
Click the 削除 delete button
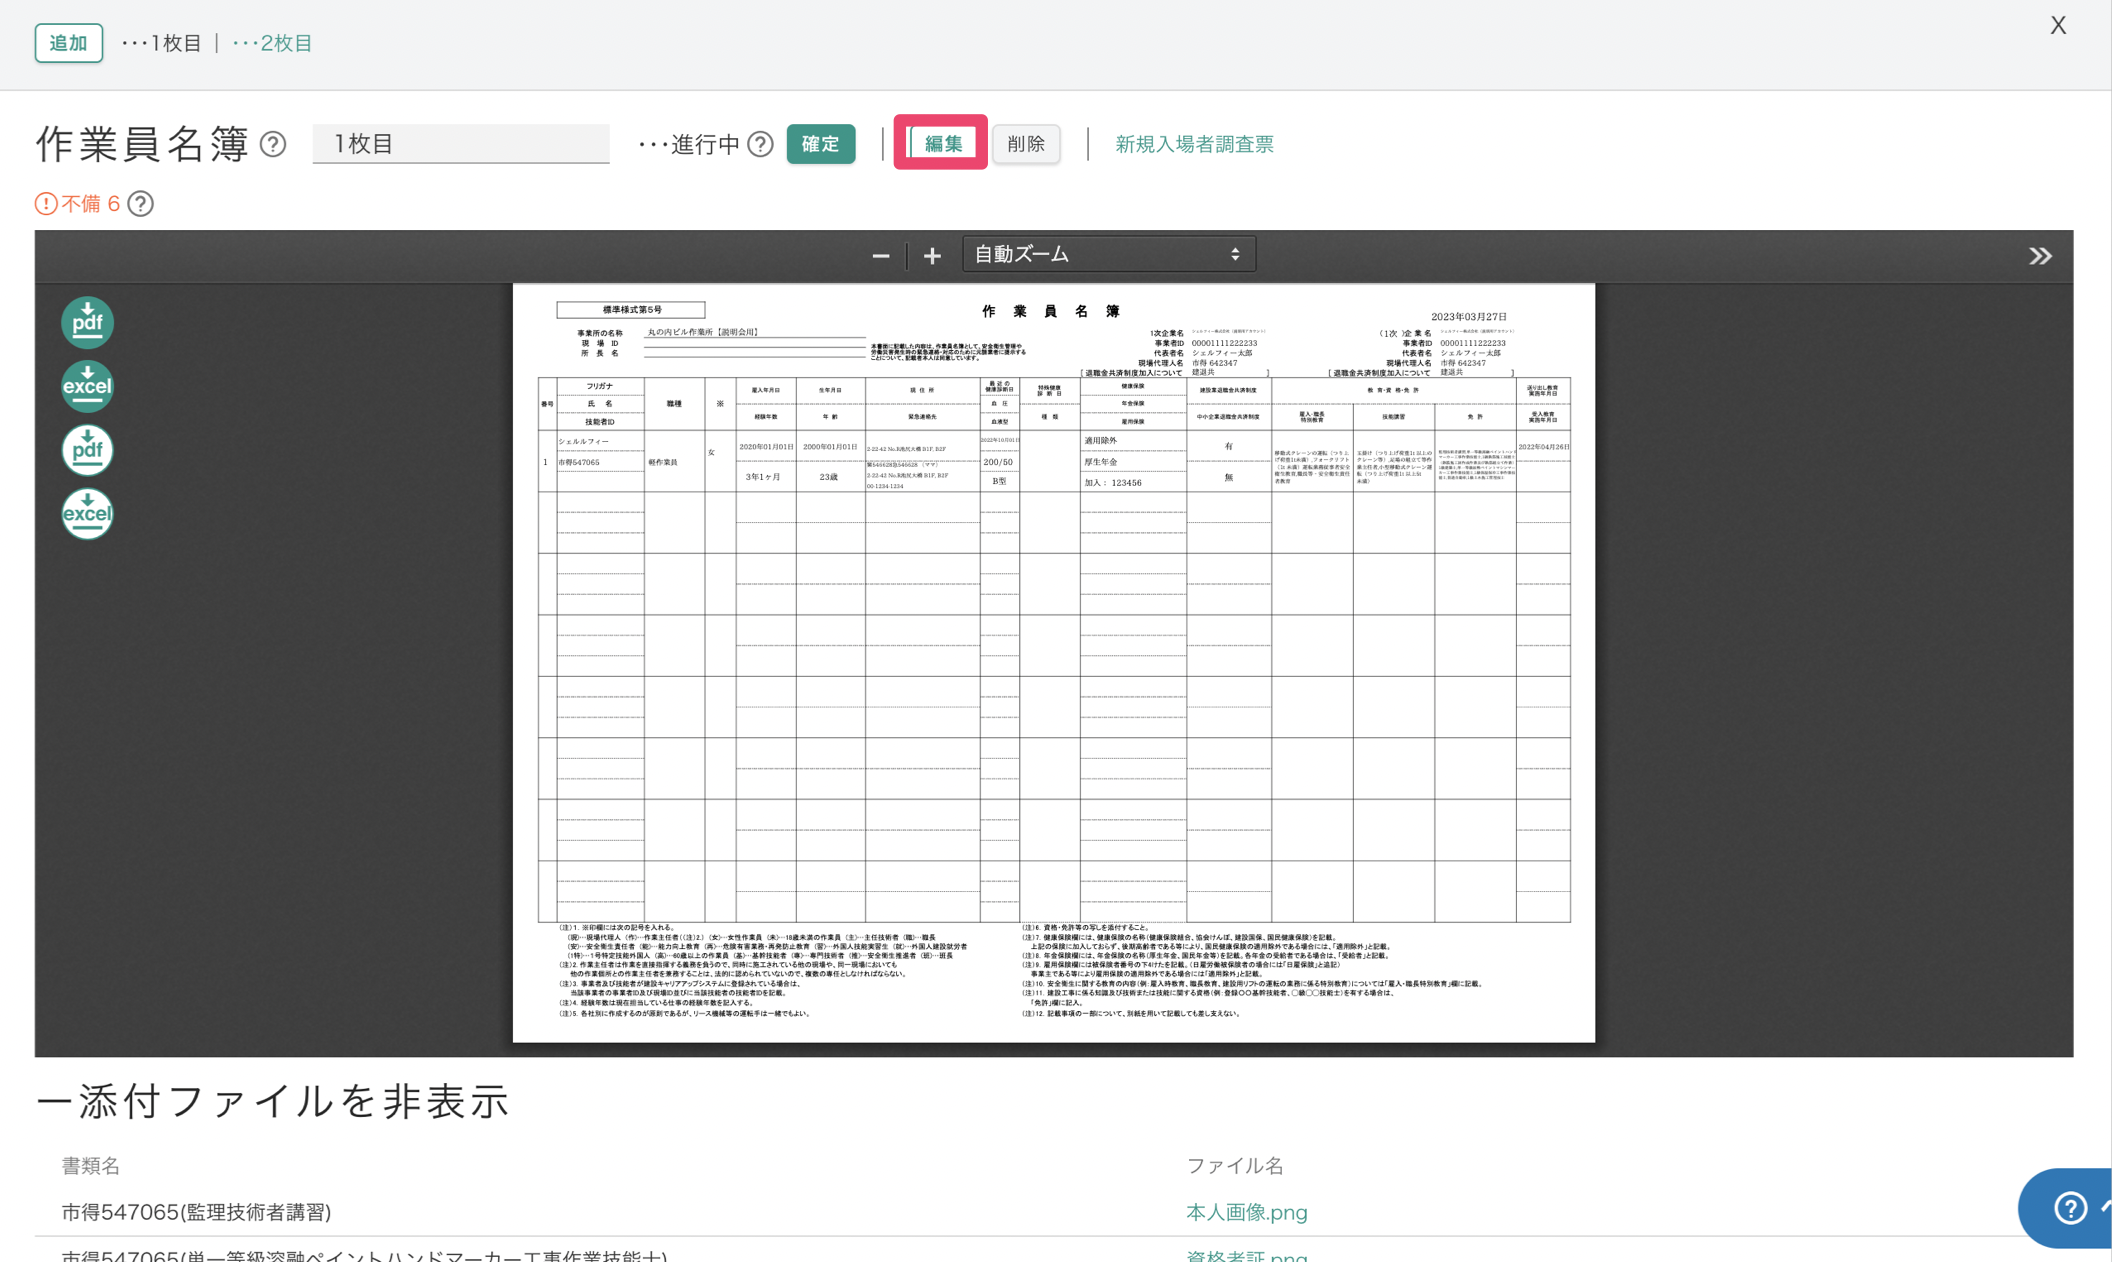point(1026,144)
